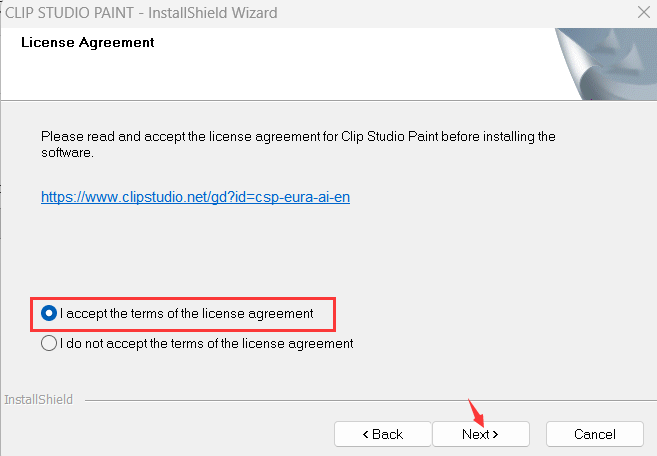Go back with the Back button
The image size is (657, 456).
tap(381, 434)
